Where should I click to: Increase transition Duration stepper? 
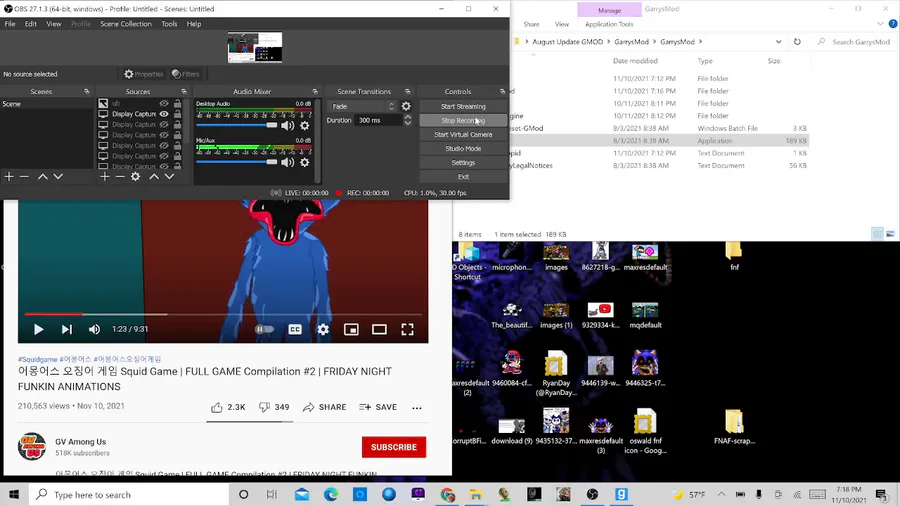point(408,117)
